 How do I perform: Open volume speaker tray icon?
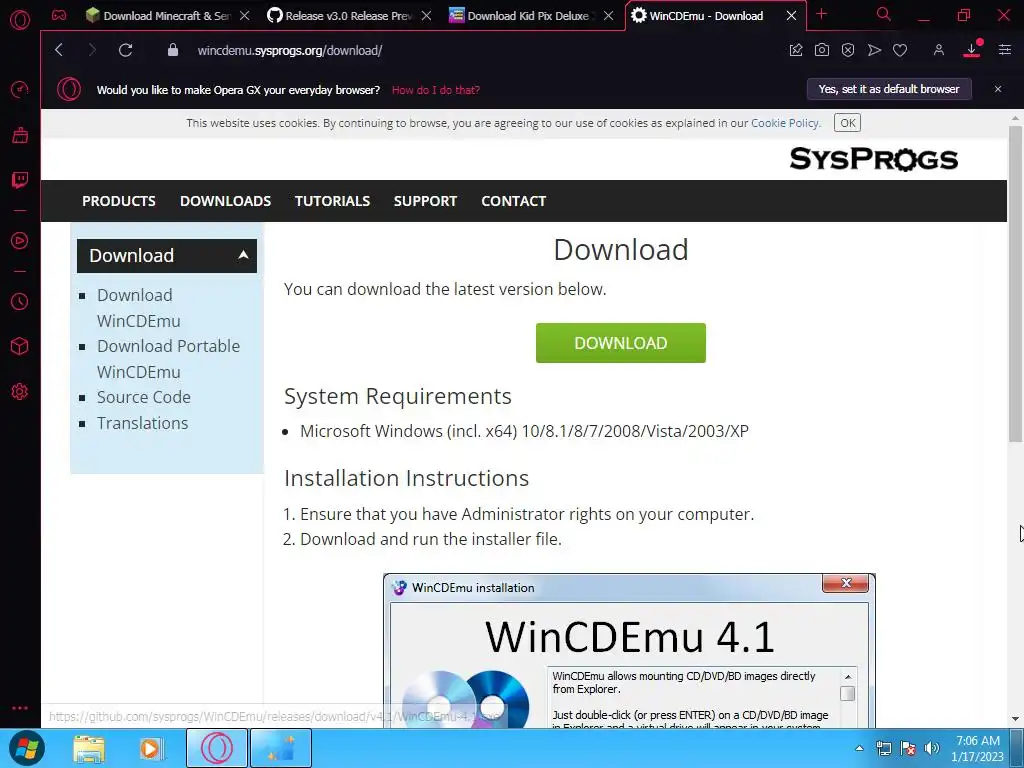point(932,748)
